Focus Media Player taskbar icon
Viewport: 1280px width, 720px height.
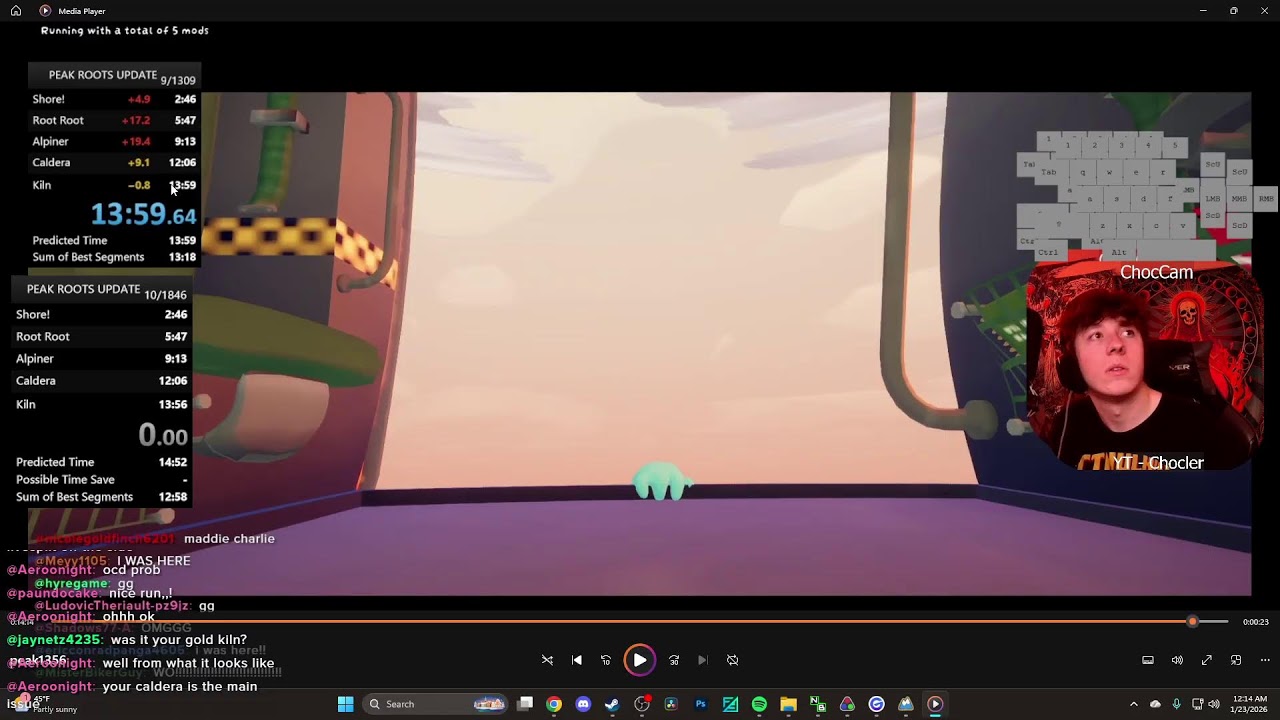tap(935, 704)
